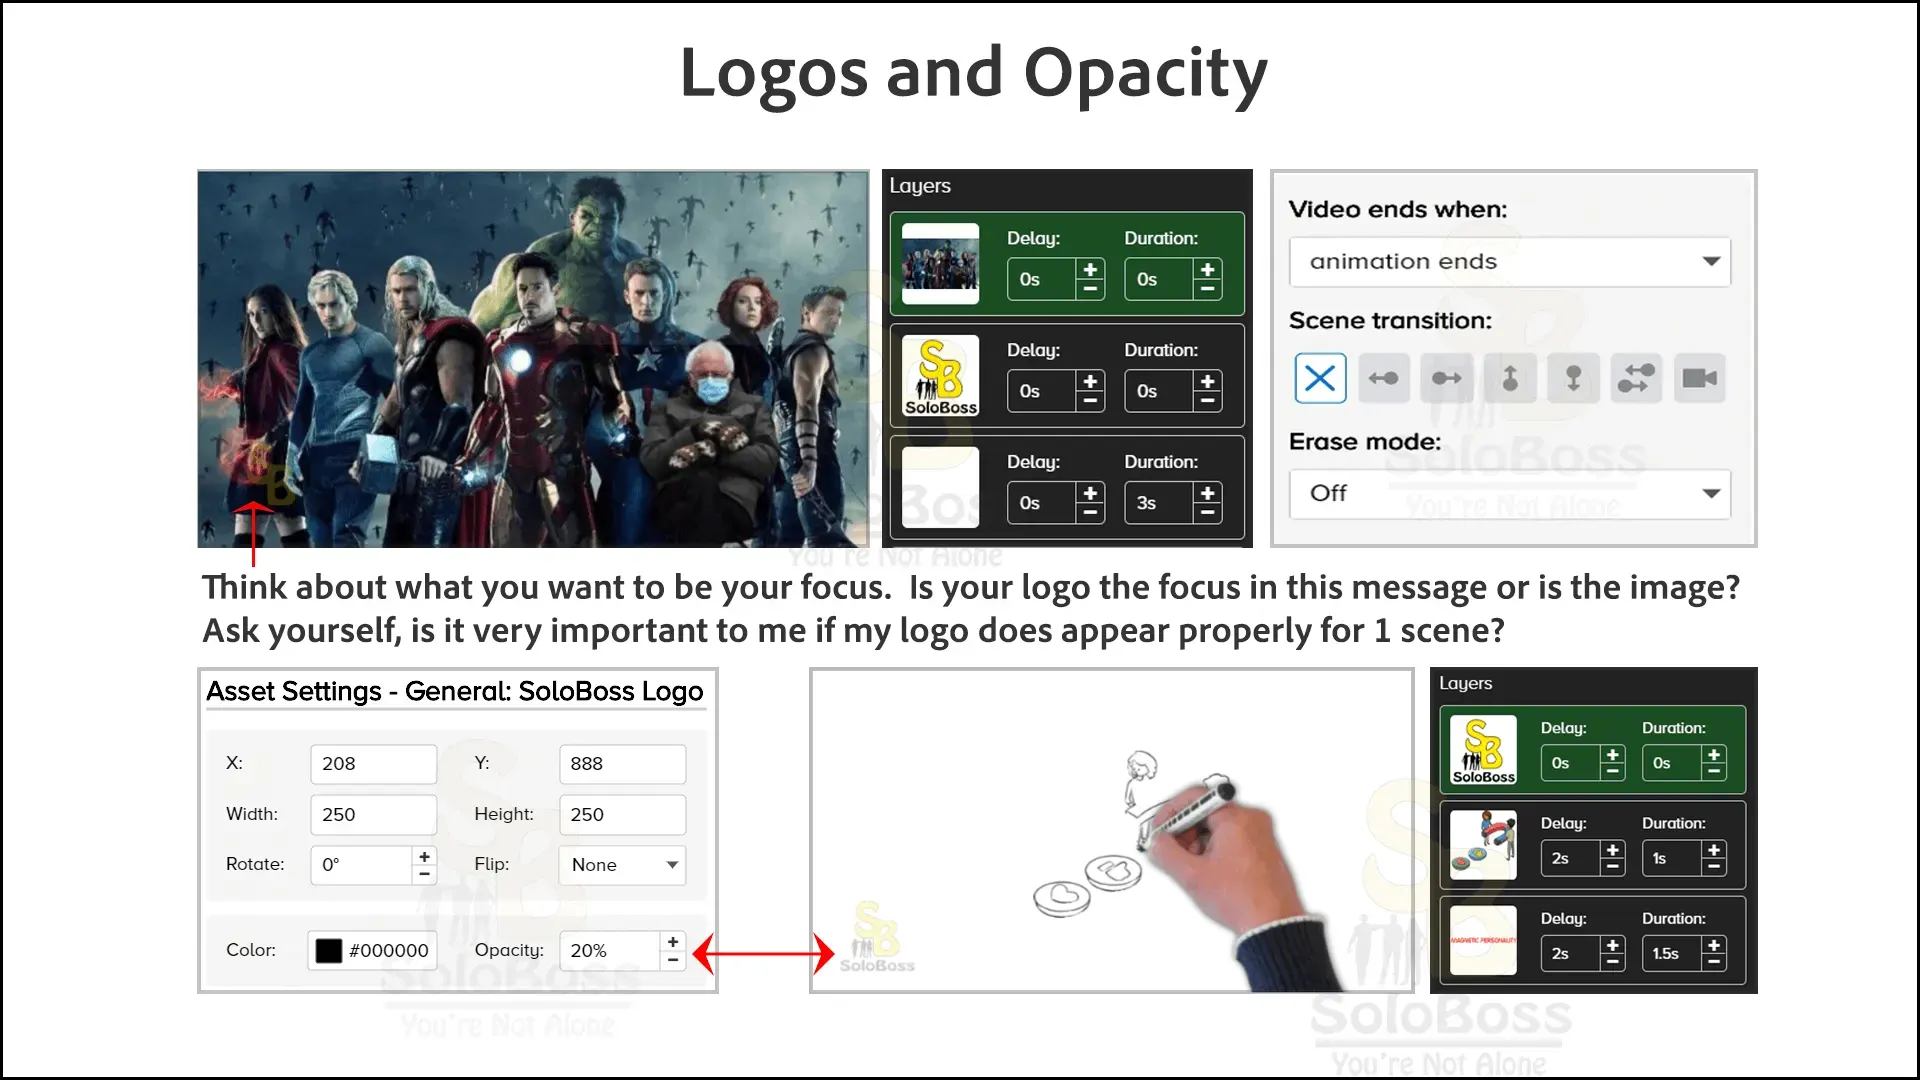This screenshot has height=1080, width=1920.
Task: Increase the 1.5s Duration value
Action: (x=1714, y=945)
